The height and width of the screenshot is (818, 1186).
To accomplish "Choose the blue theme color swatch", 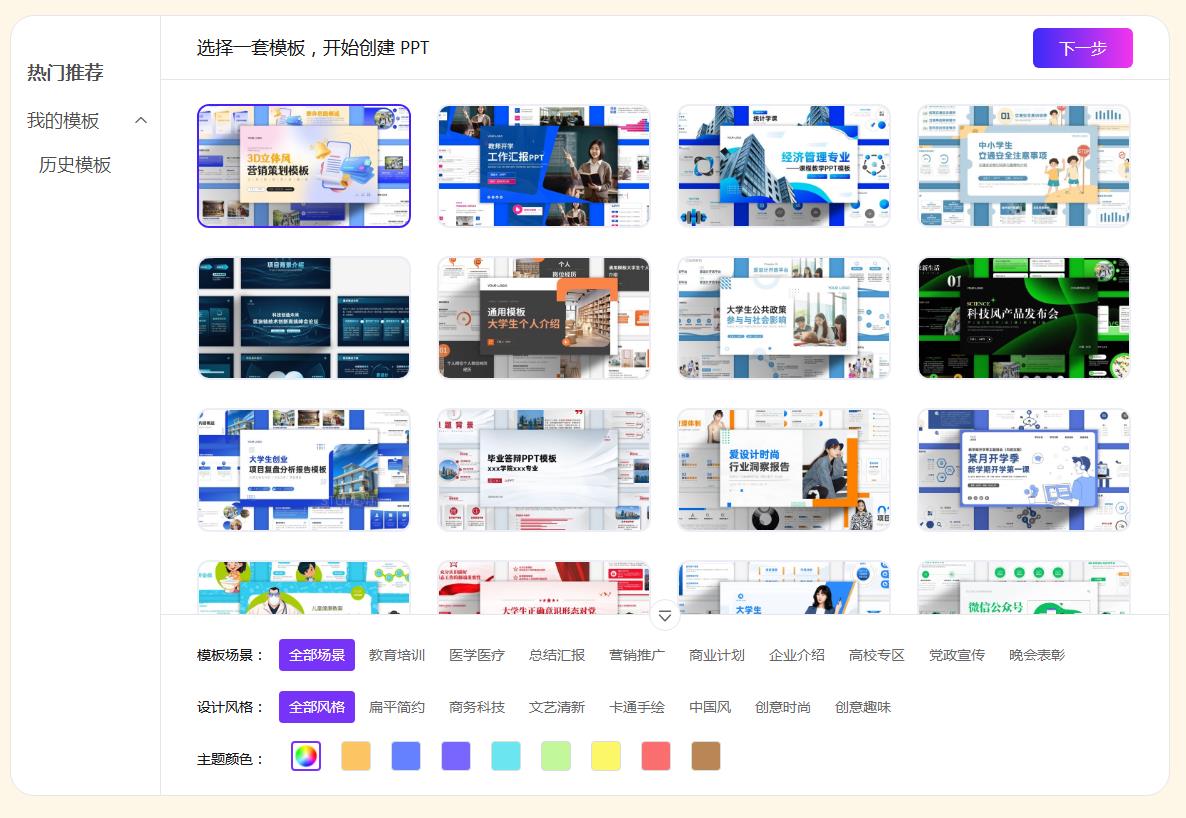I will 406,756.
